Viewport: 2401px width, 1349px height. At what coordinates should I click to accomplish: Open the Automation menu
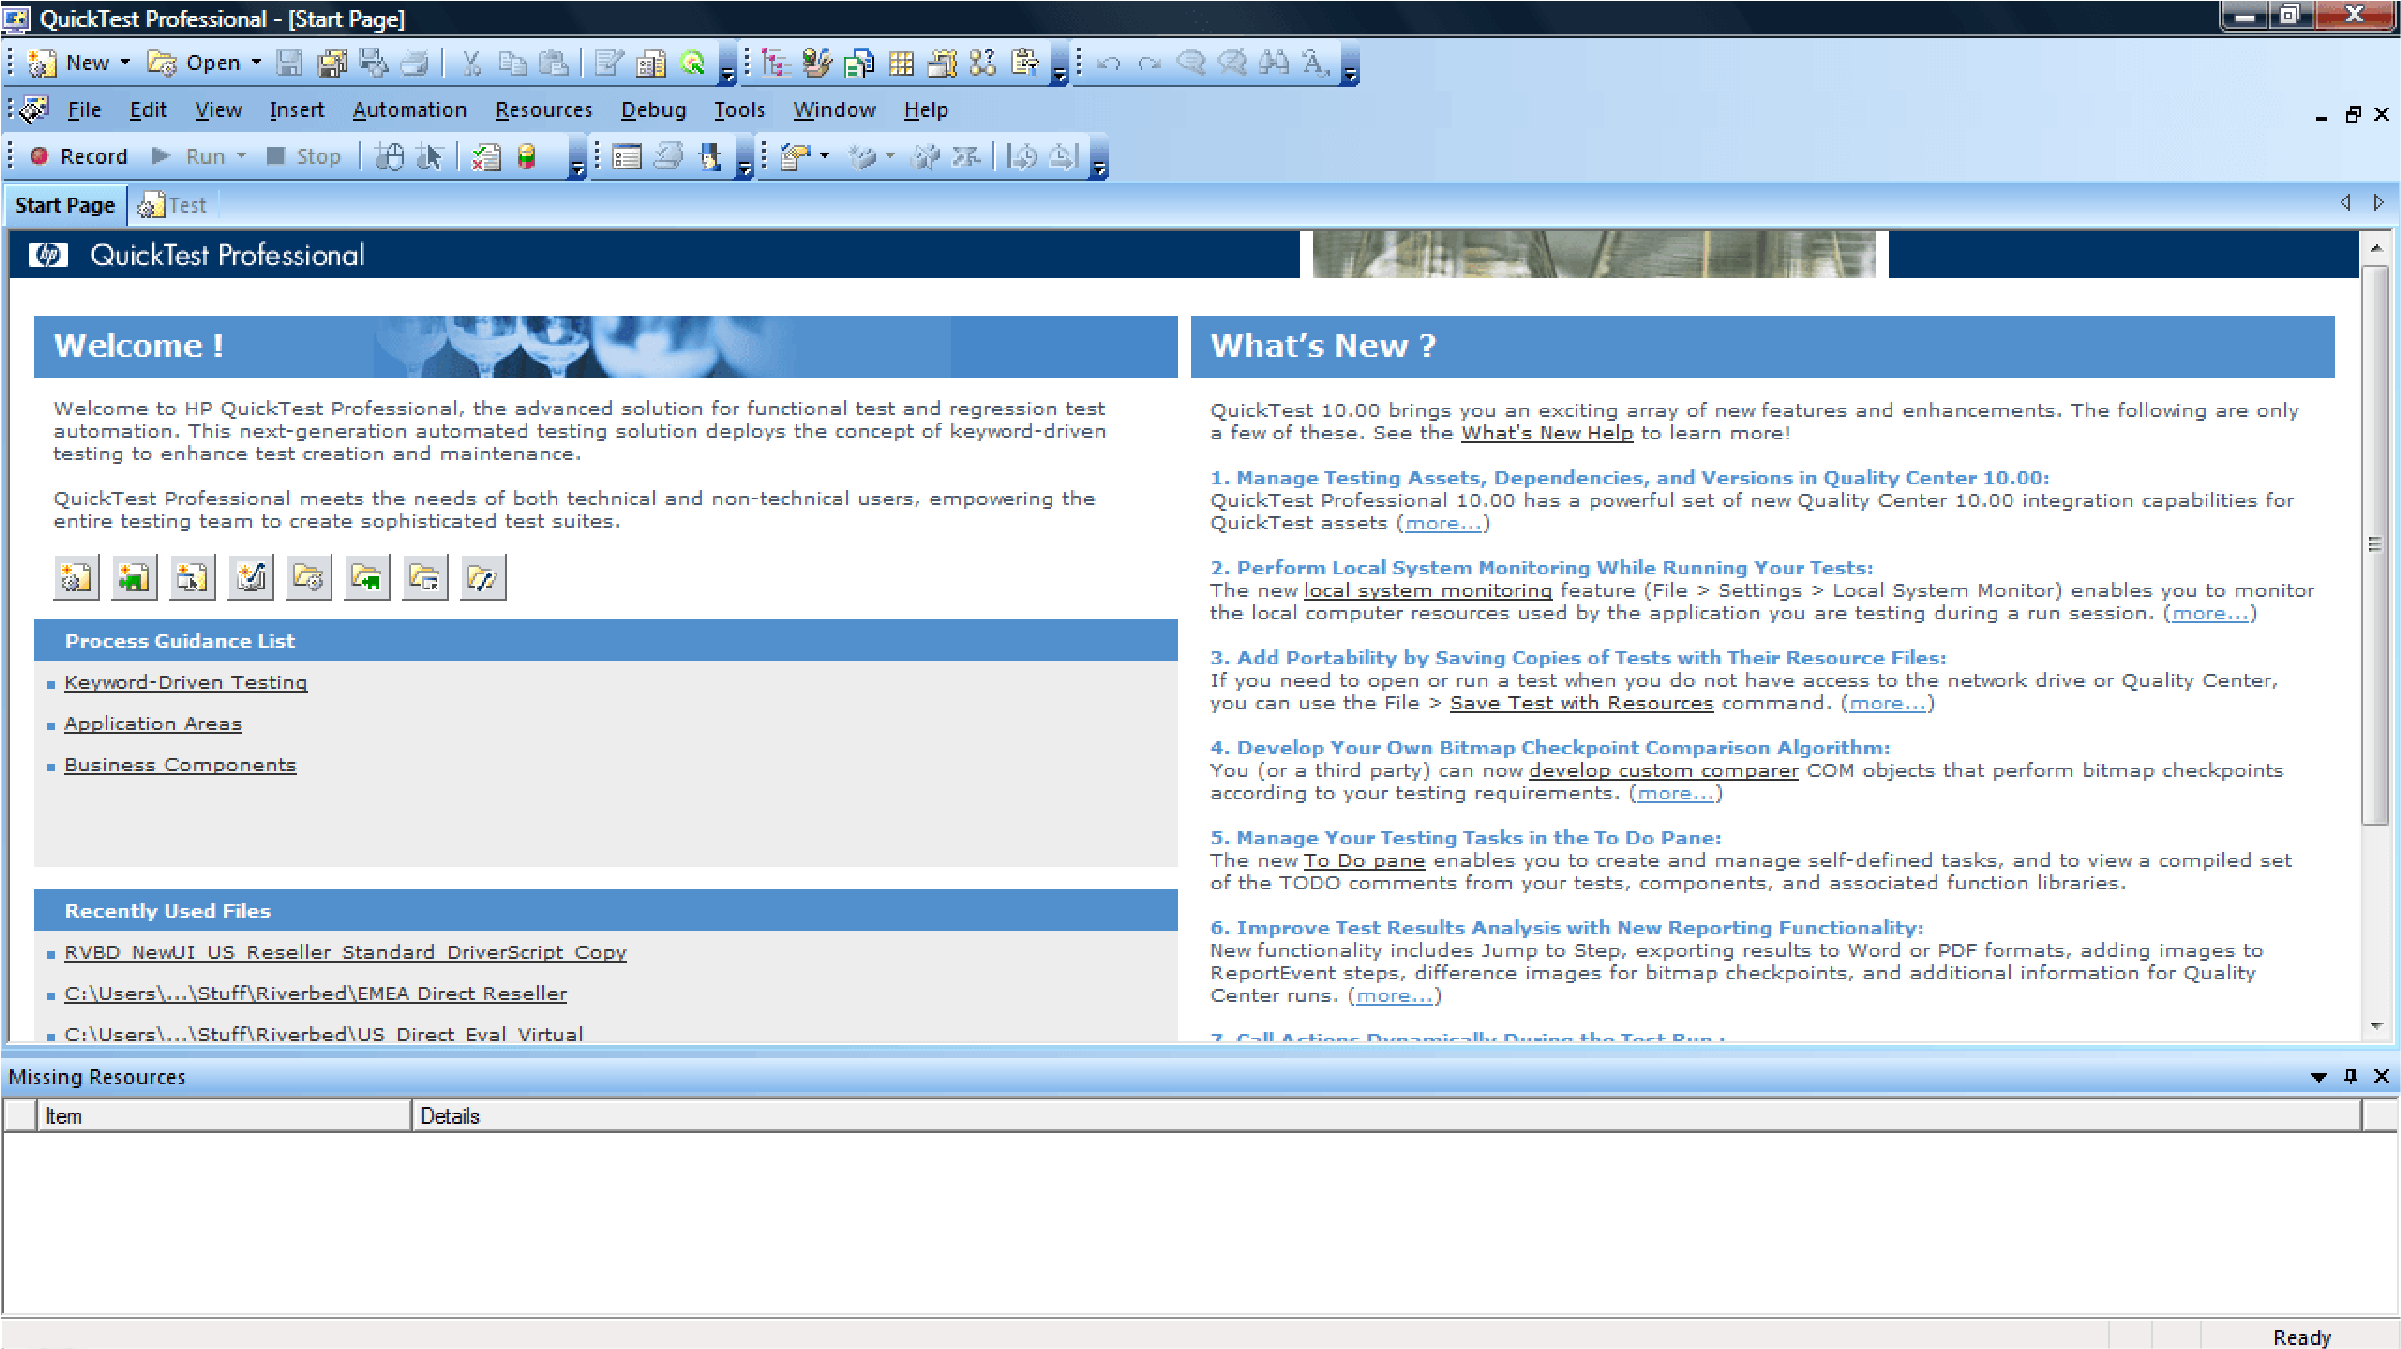pyautogui.click(x=410, y=110)
